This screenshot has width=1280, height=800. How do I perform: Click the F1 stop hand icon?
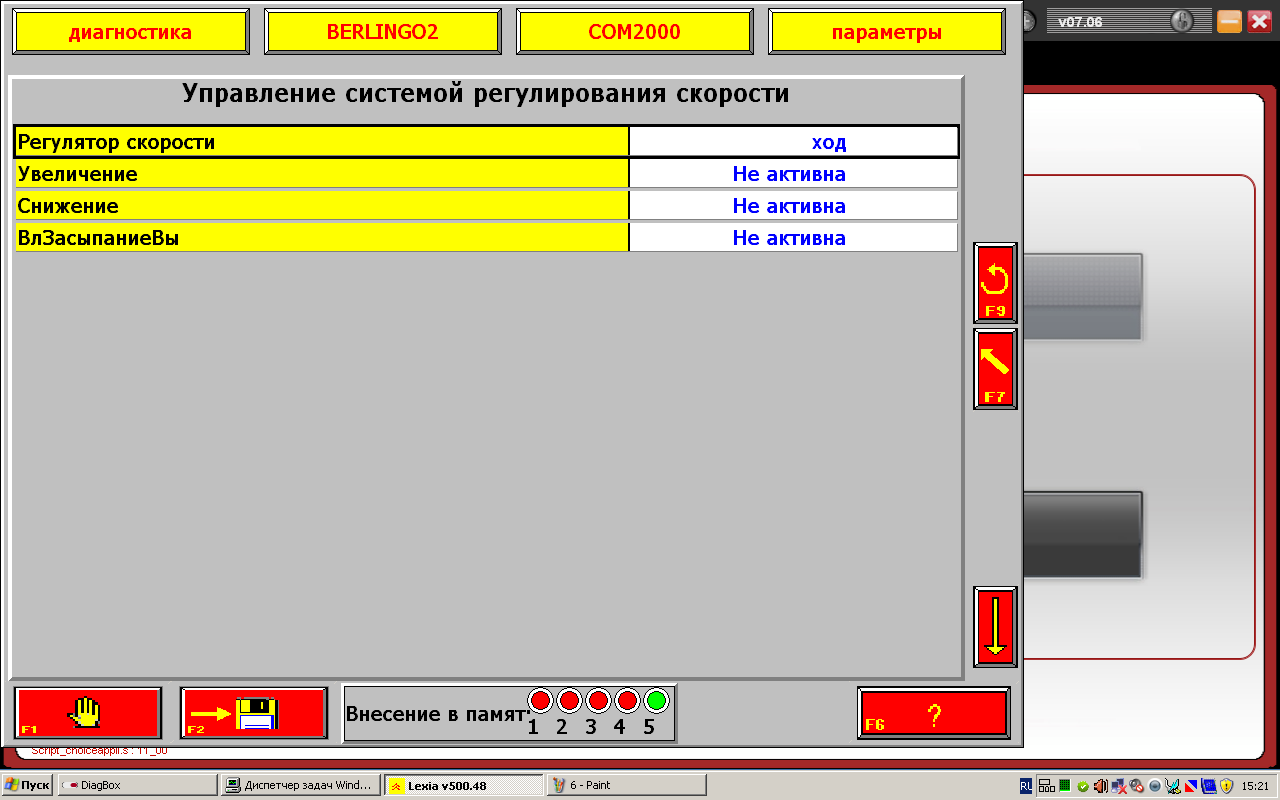coord(88,713)
